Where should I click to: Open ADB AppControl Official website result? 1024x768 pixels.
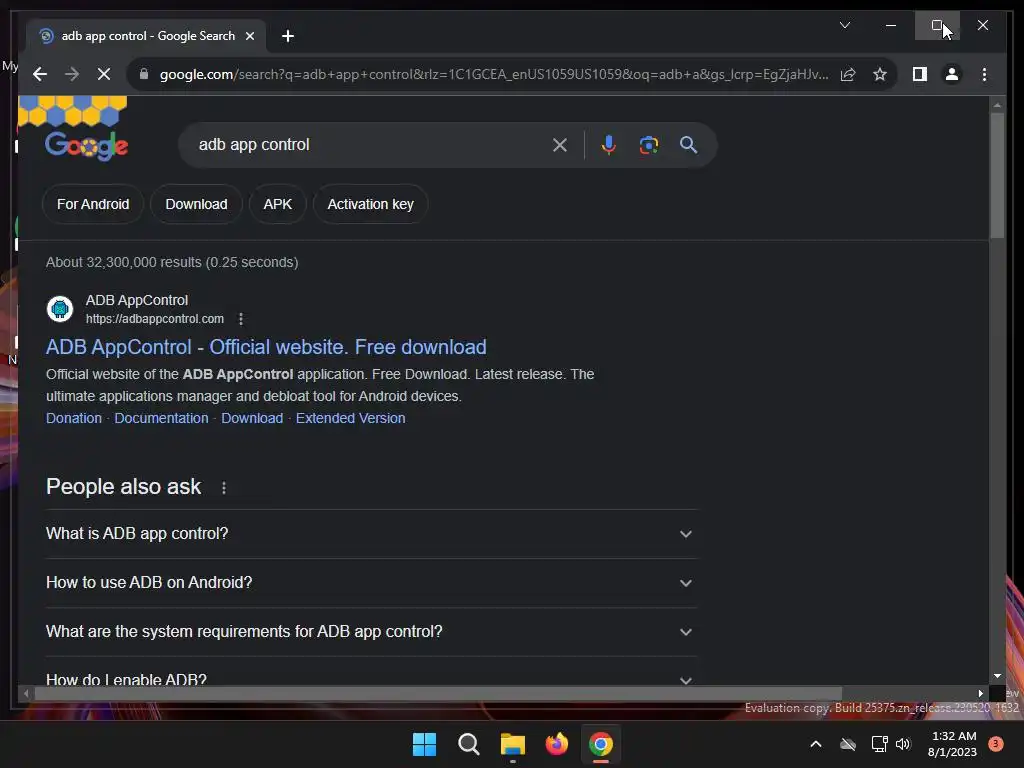coord(266,347)
